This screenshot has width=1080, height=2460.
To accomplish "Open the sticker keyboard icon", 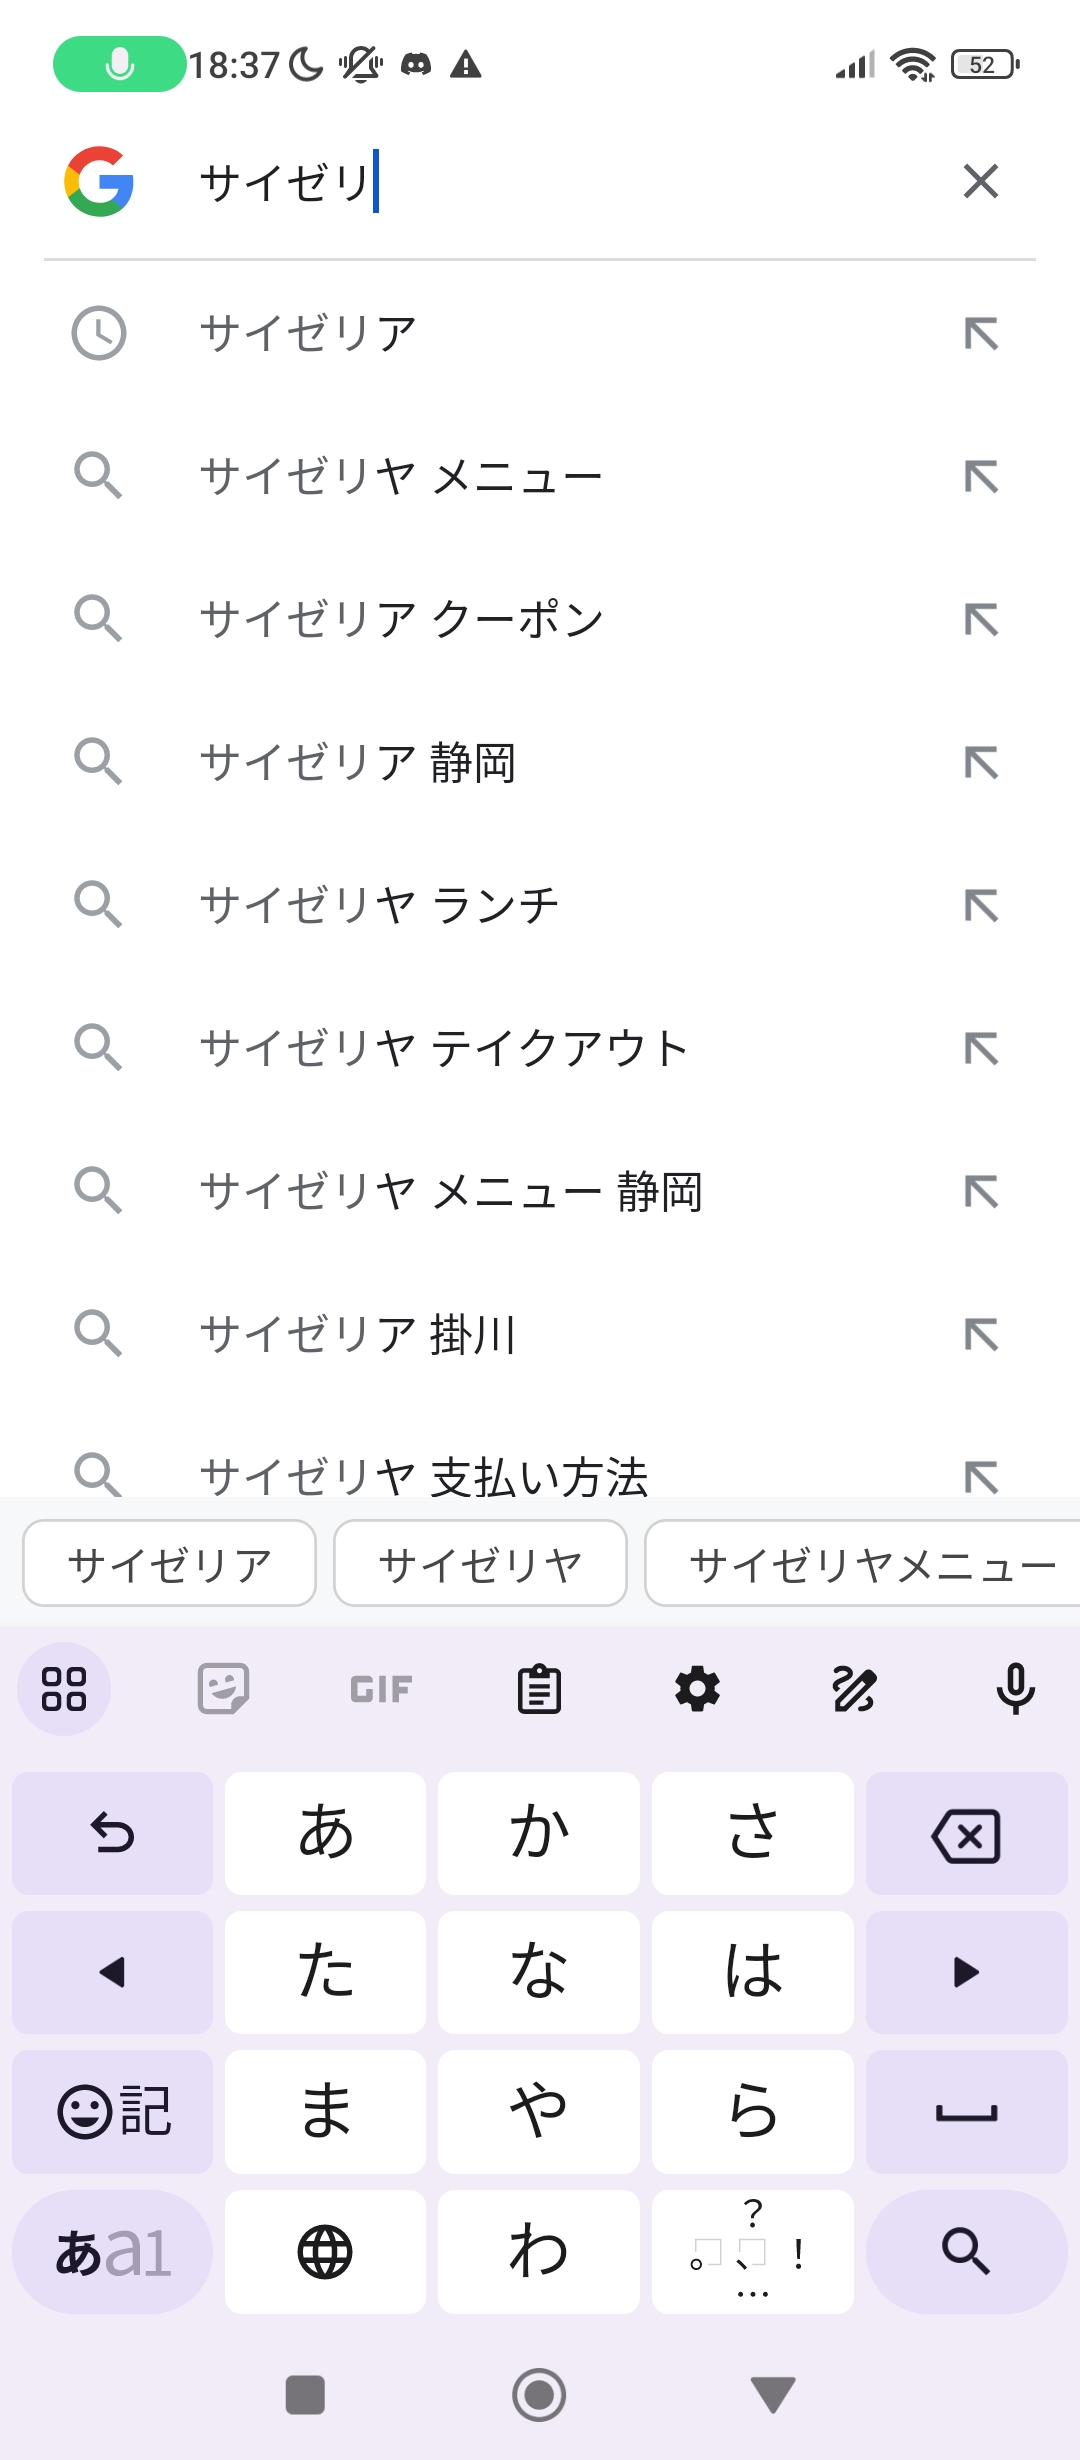I will (x=223, y=1689).
